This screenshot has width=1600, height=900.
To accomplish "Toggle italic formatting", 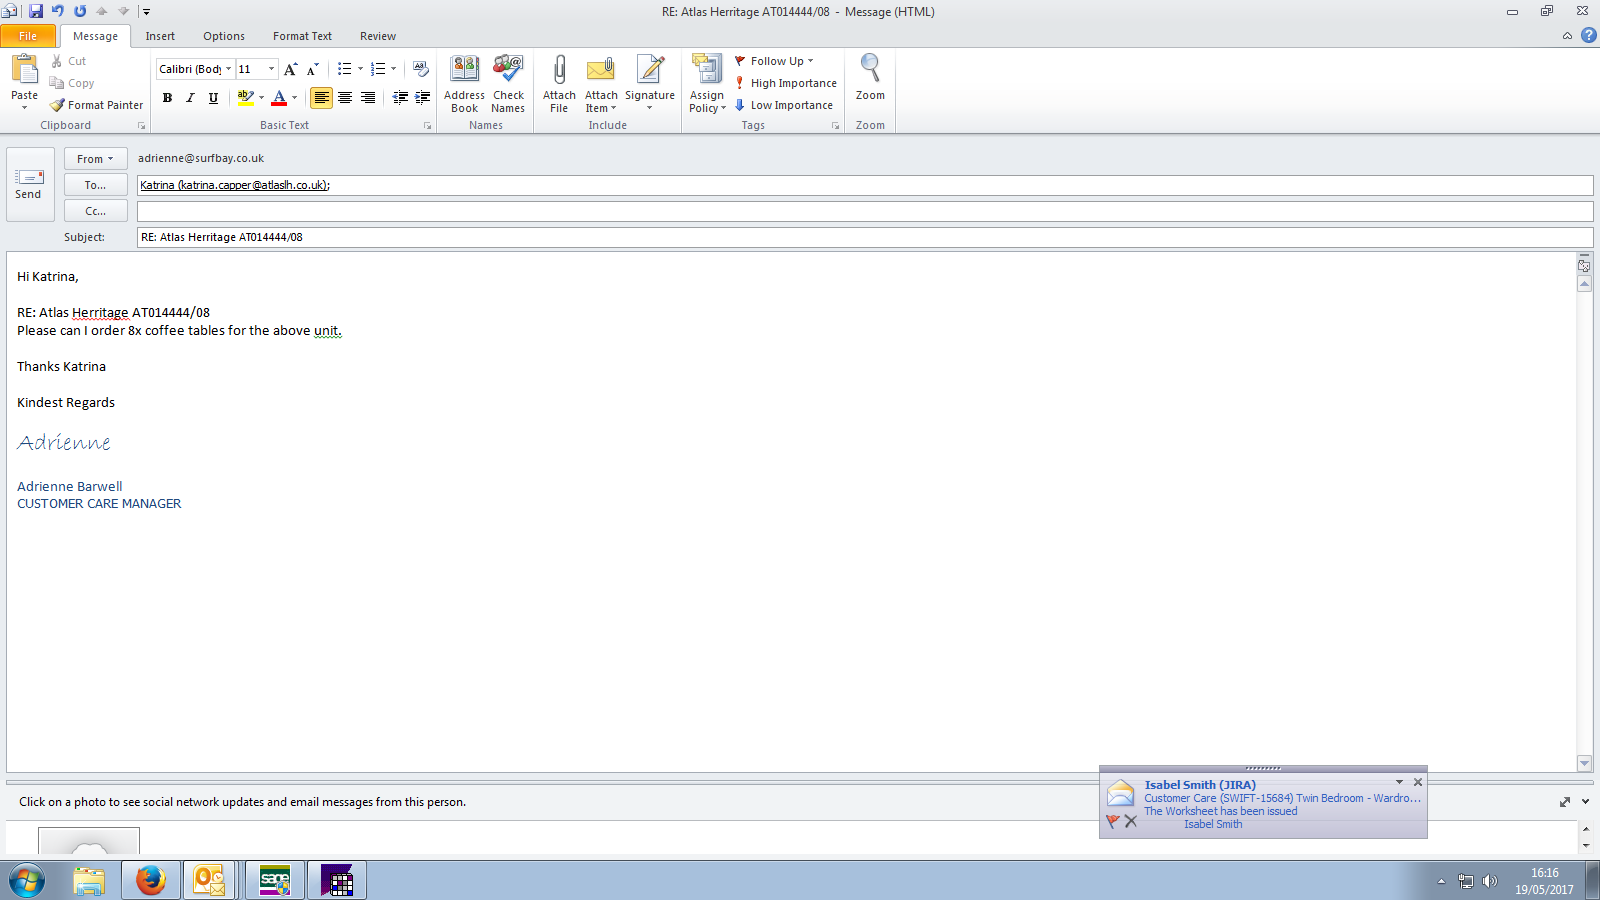I will 190,98.
